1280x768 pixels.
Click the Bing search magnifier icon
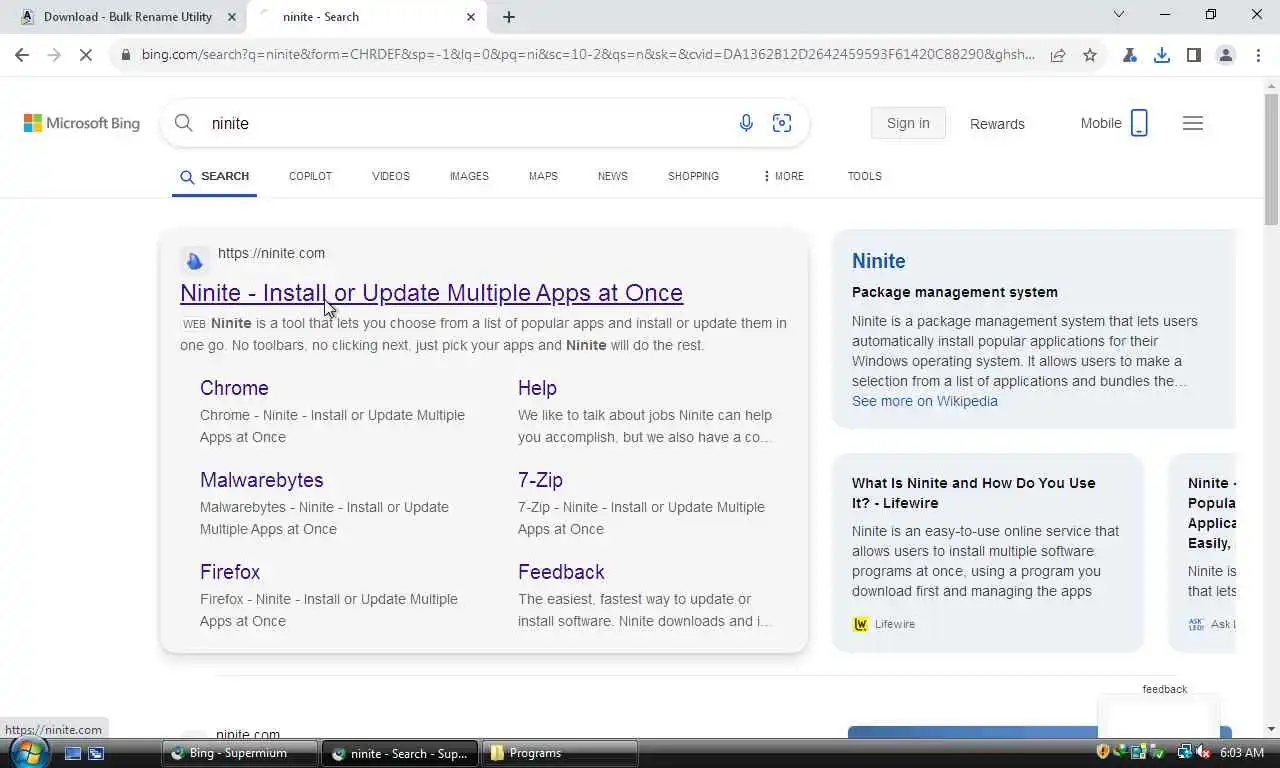pos(184,123)
